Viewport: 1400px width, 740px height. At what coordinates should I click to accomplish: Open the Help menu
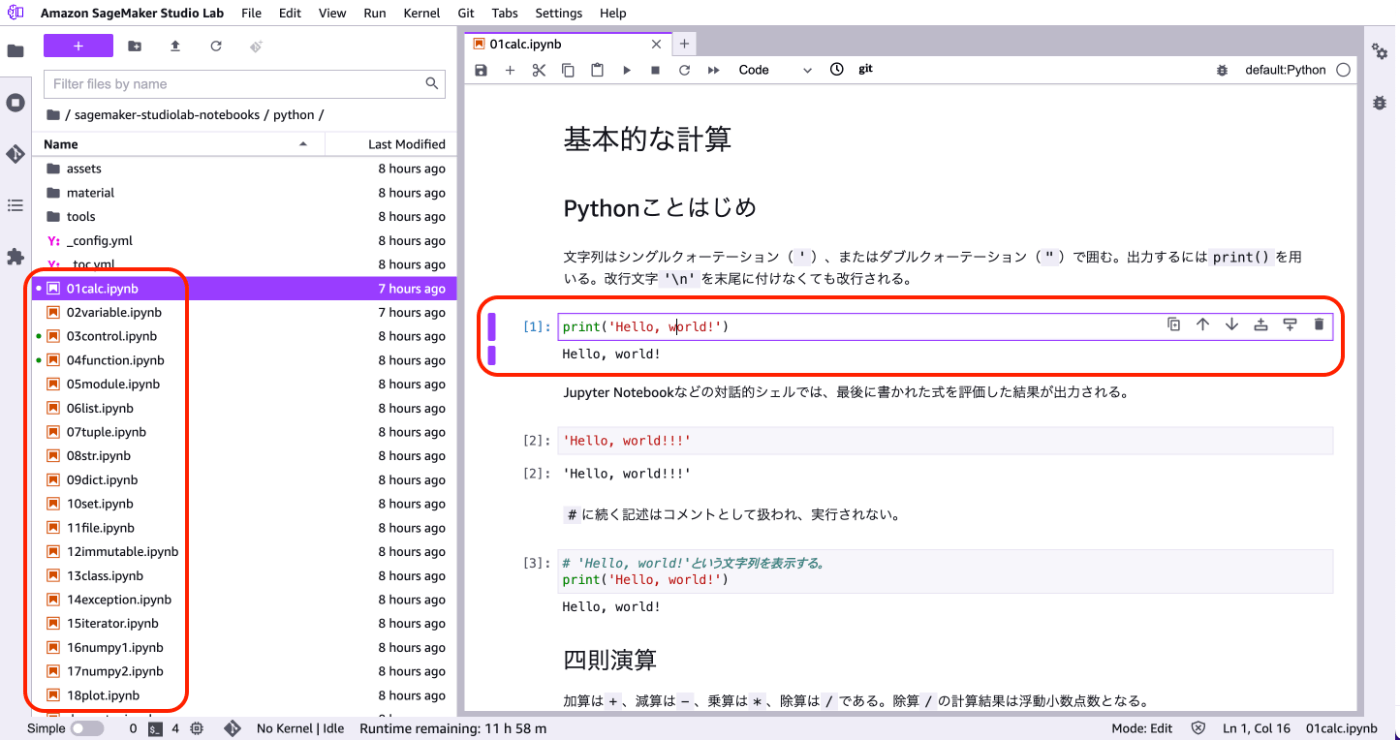[613, 13]
